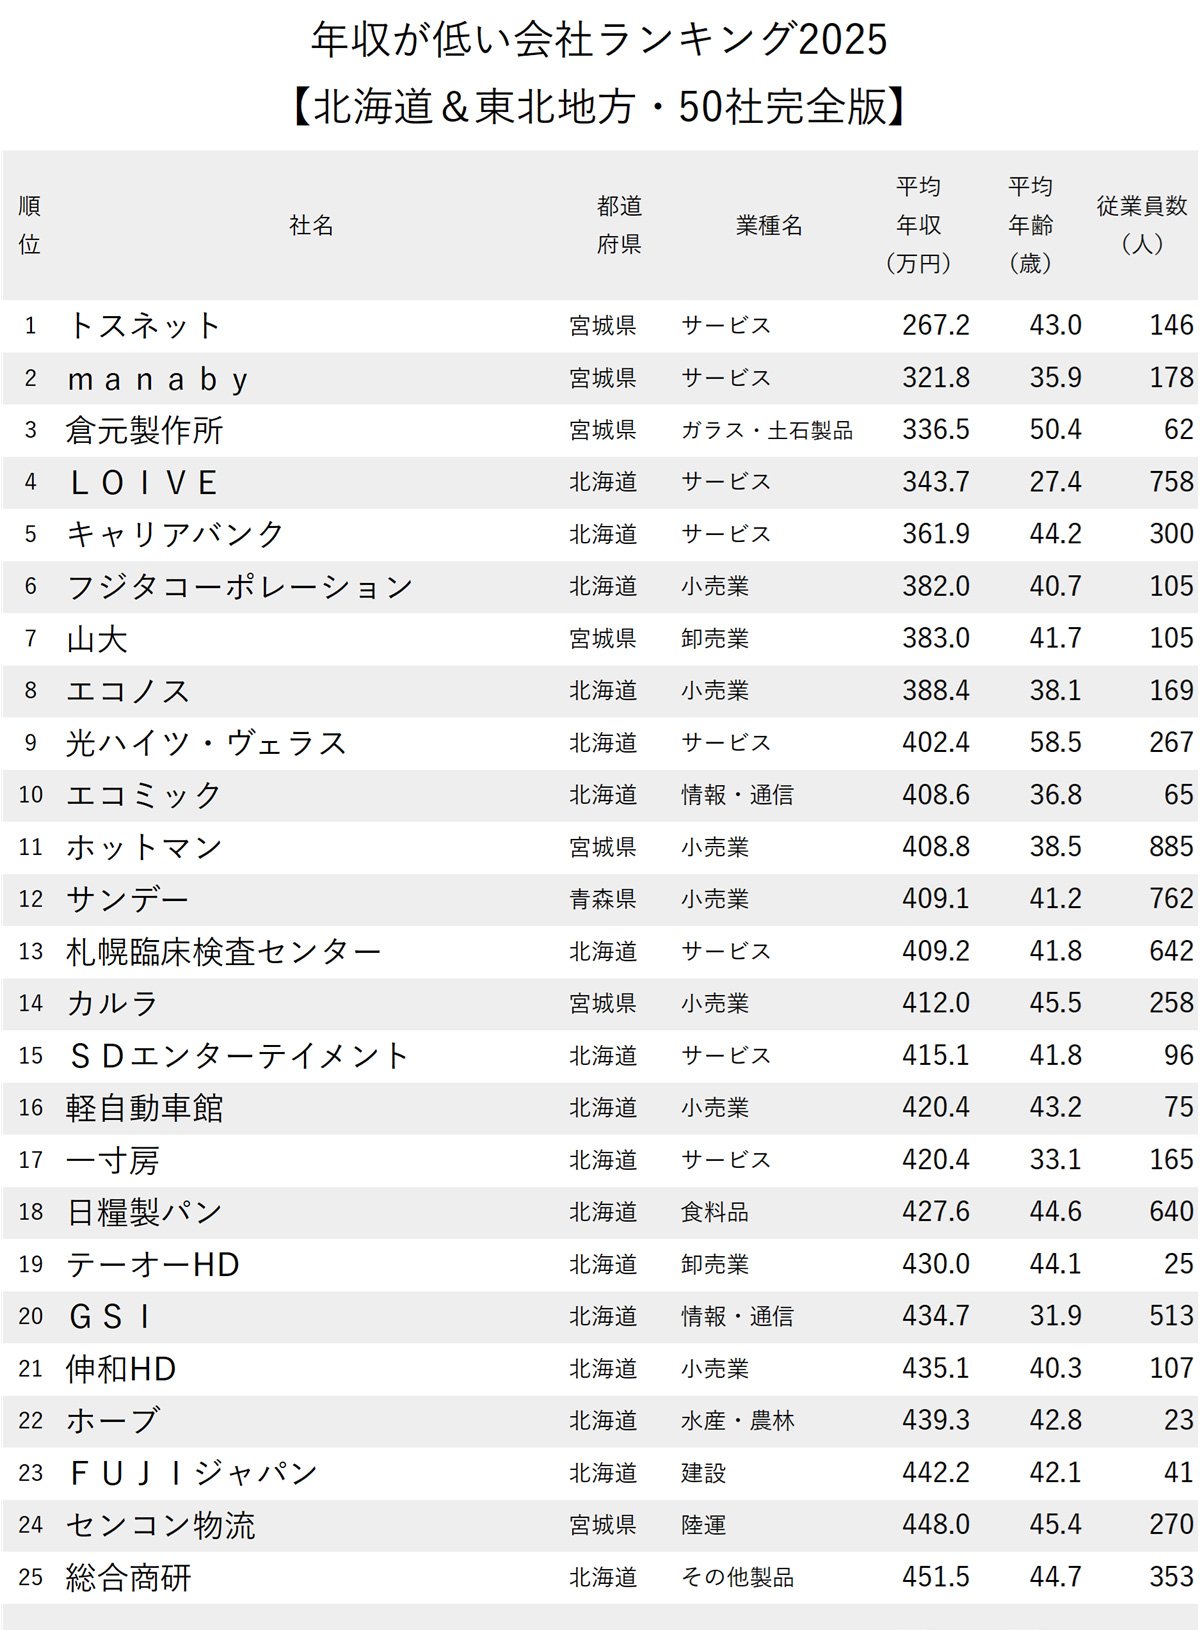Click the 社名 column header
The image size is (1200, 1630).
tap(311, 226)
